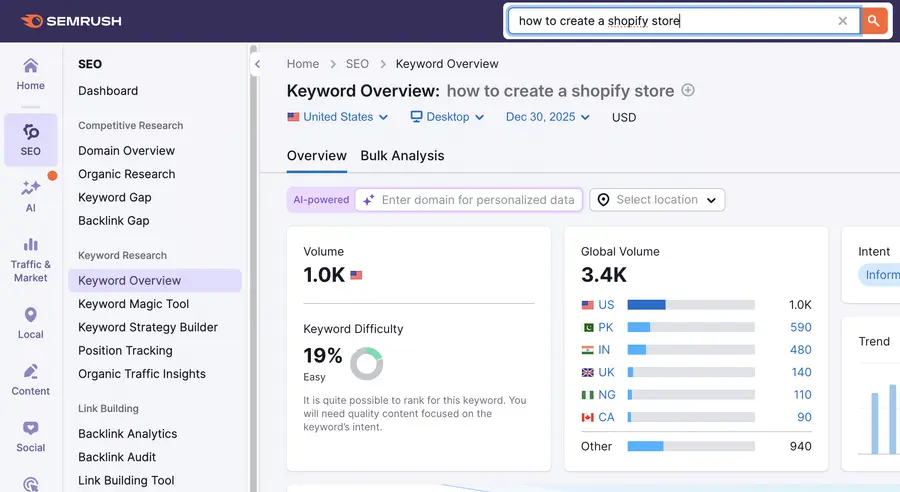This screenshot has height=492, width=900.
Task: Open the Social sidebar section
Action: pos(30,437)
